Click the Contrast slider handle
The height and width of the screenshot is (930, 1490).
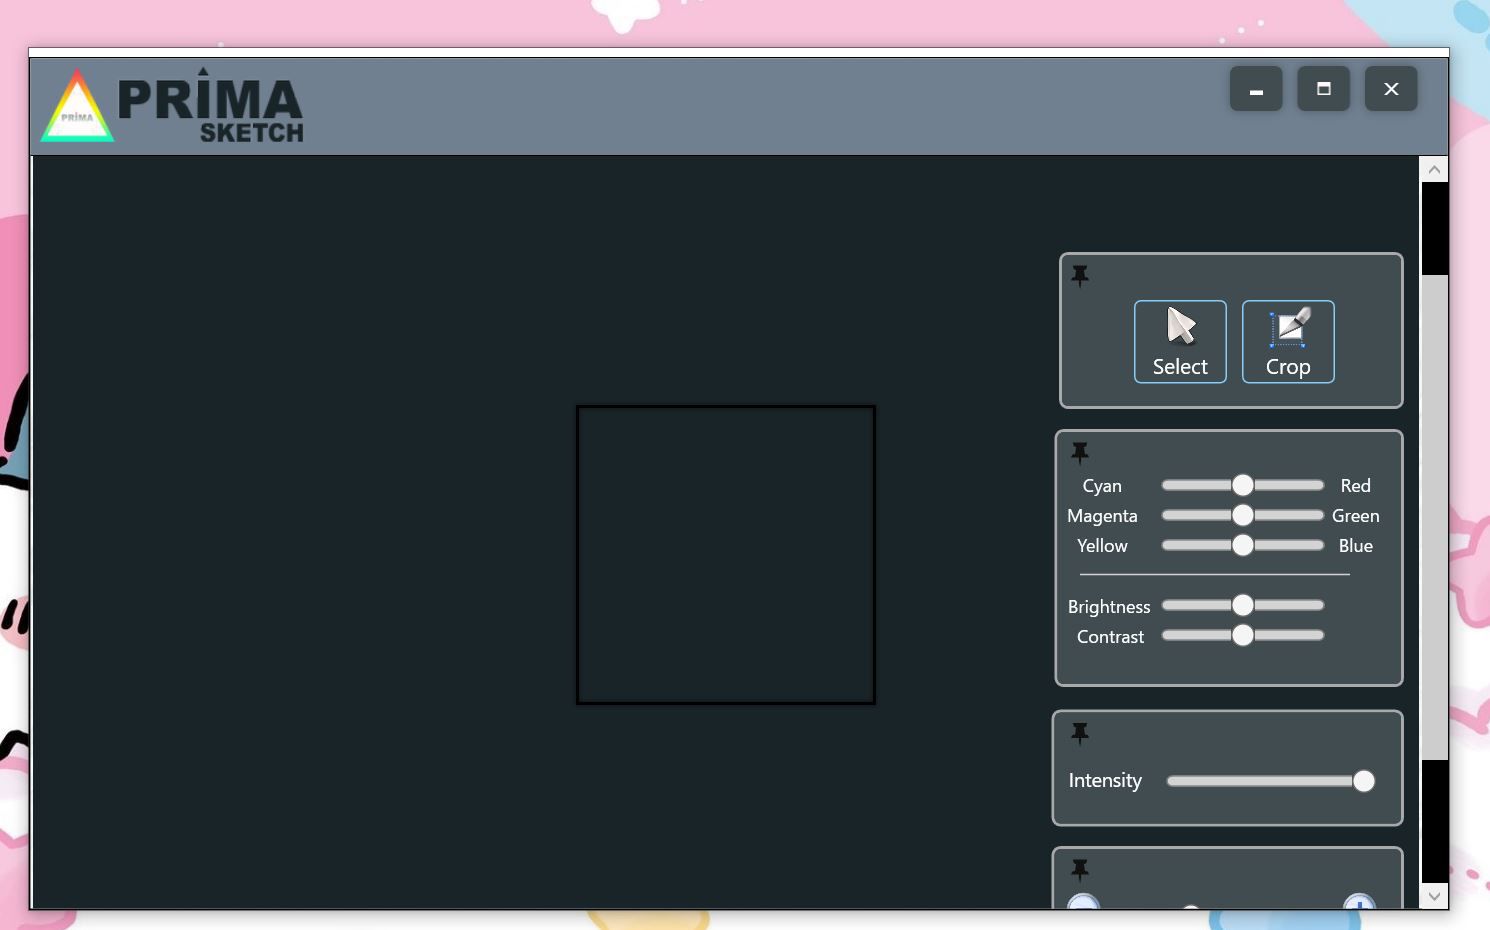(x=1242, y=635)
